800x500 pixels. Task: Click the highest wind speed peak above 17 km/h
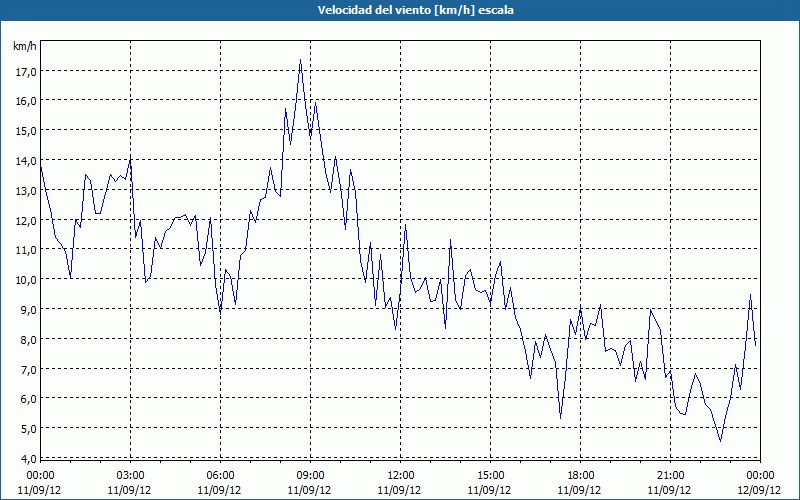click(x=301, y=60)
